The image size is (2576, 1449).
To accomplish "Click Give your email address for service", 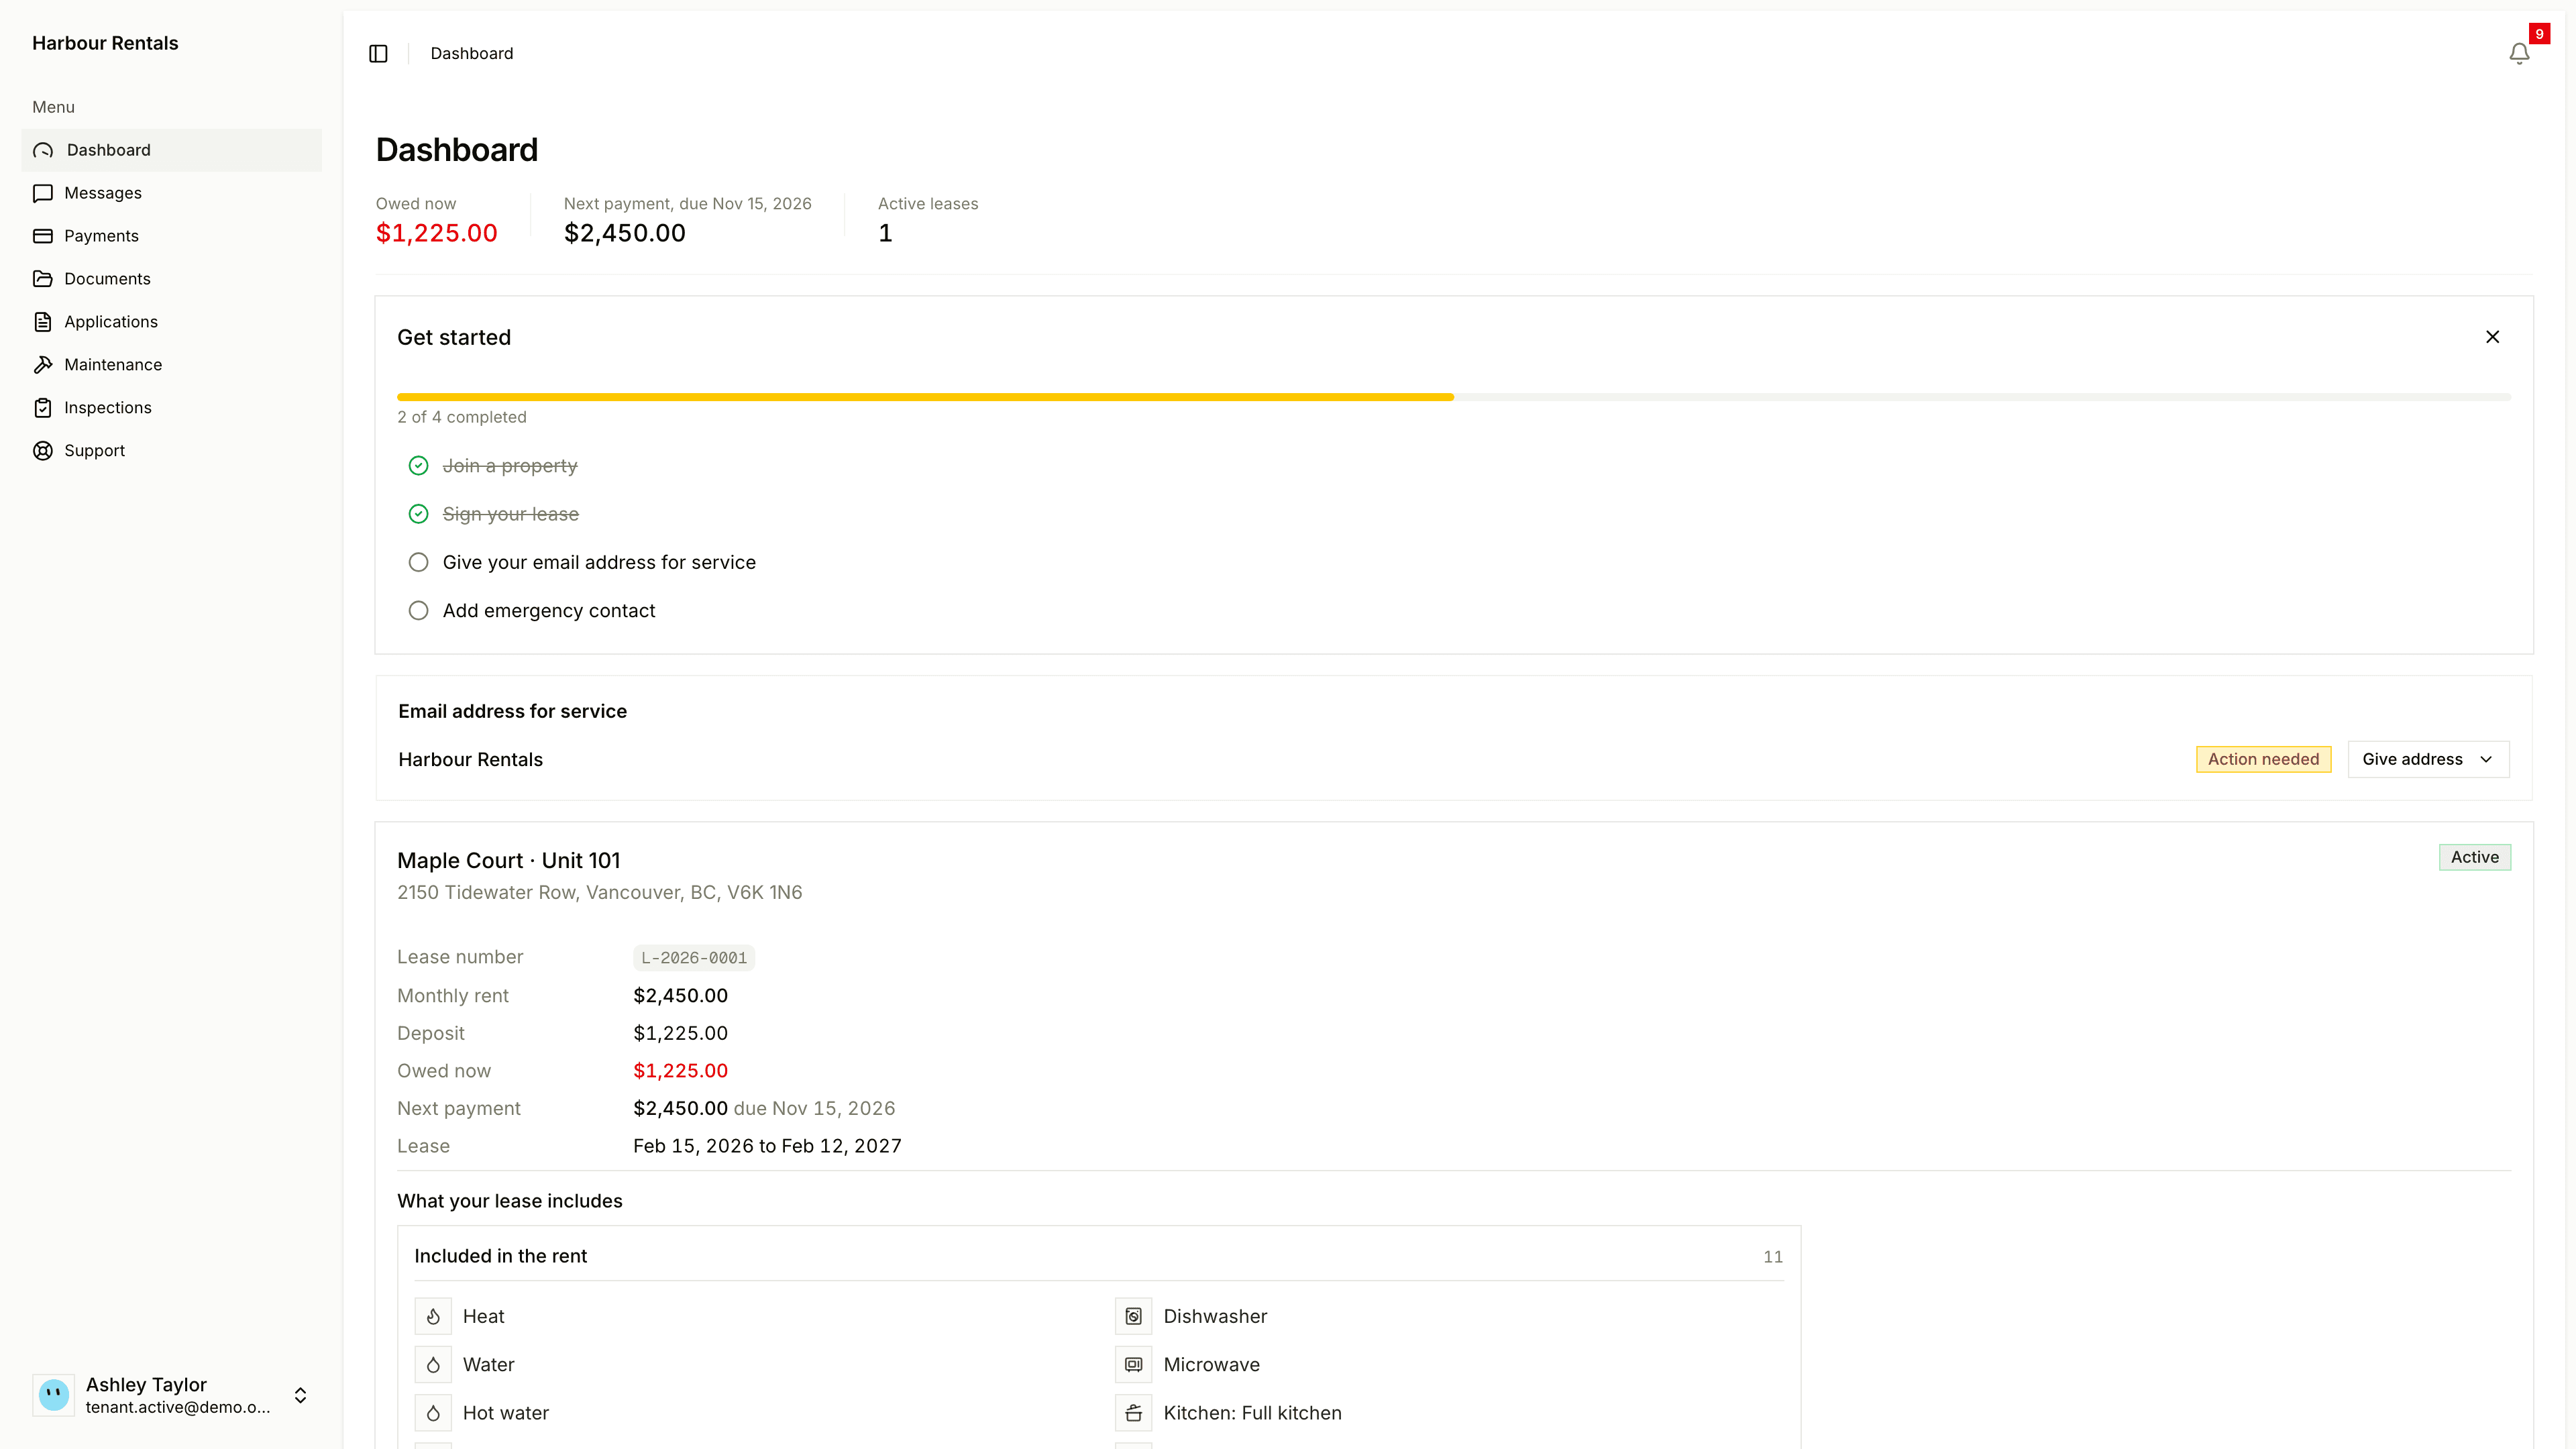I will tap(599, 562).
